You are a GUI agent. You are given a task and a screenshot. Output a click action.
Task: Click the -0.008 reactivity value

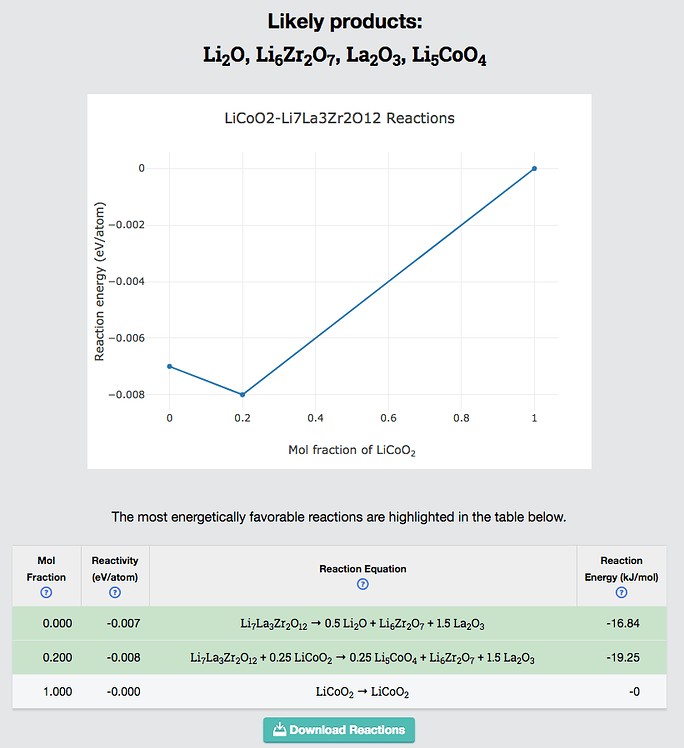(124, 657)
